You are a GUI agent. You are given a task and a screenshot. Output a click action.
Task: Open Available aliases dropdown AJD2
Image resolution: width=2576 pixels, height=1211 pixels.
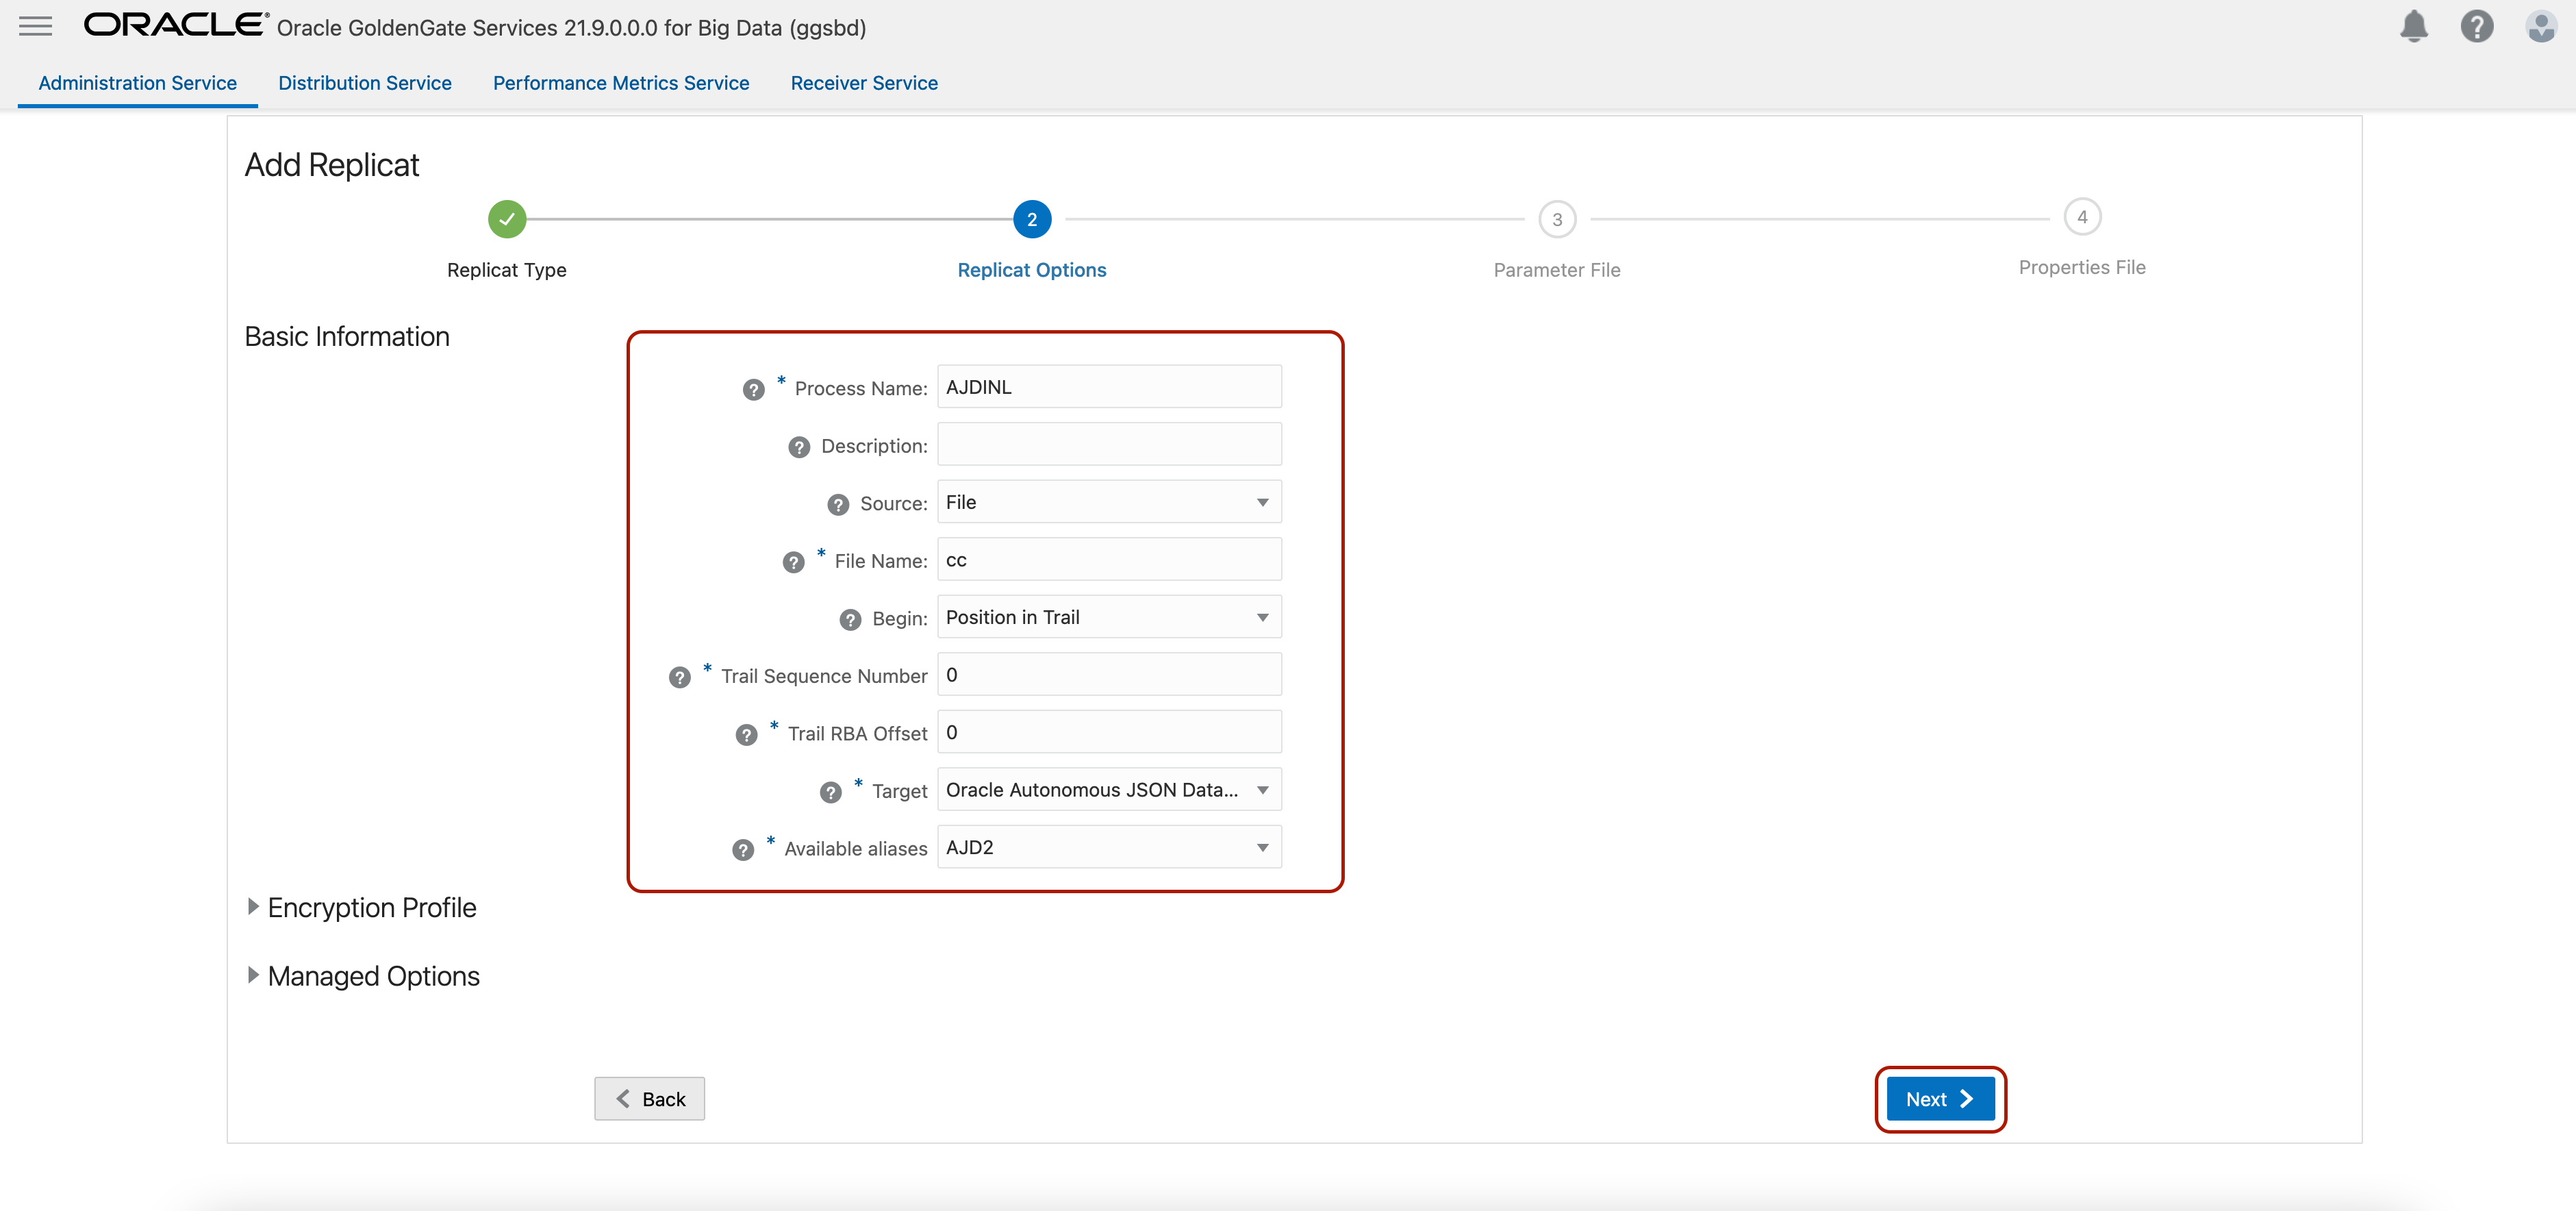tap(1108, 847)
